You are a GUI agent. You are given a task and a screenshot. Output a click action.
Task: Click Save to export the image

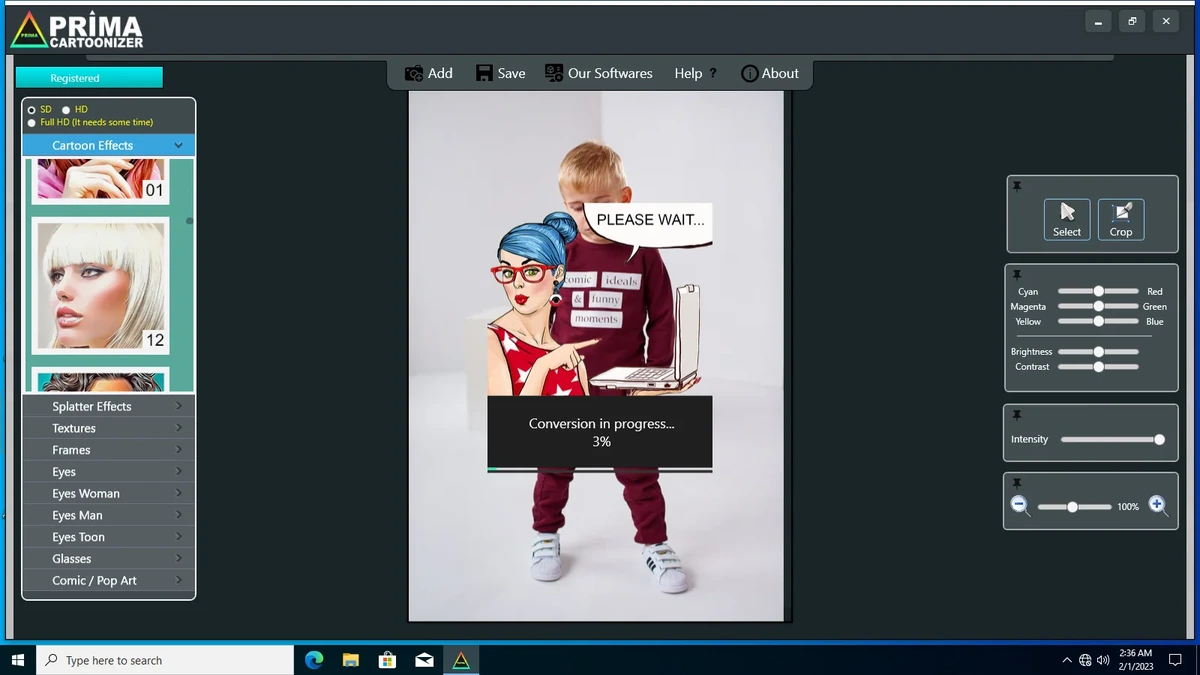500,73
